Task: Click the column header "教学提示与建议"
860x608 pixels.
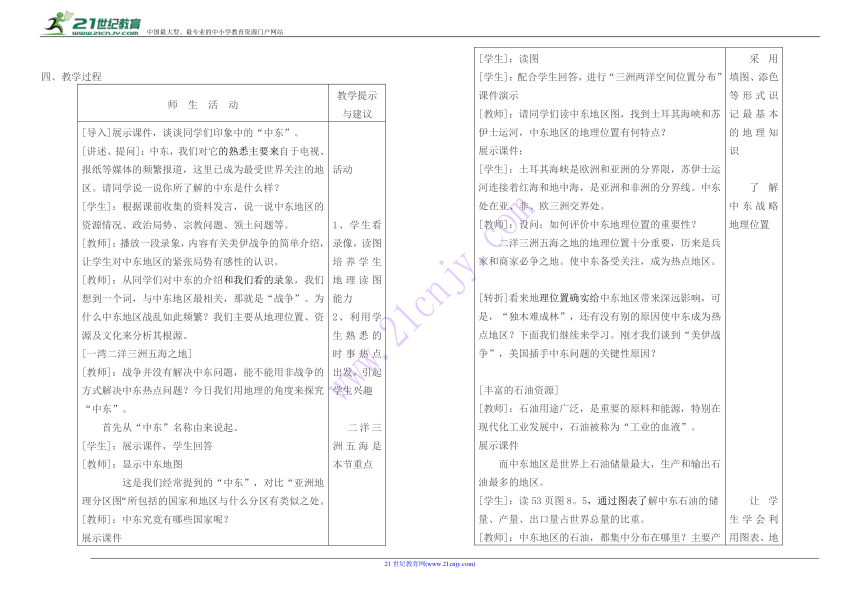Action: 357,104
